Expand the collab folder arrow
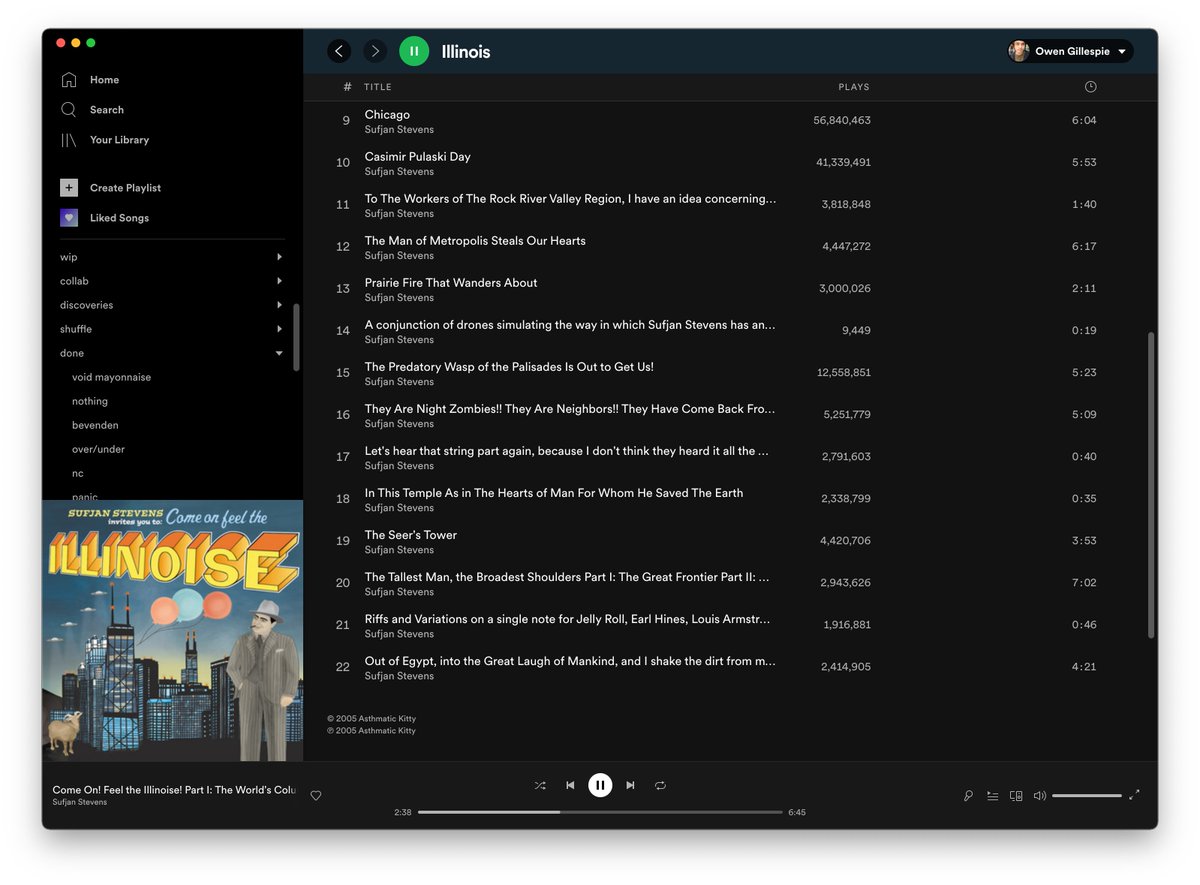1200x885 pixels. tap(279, 281)
